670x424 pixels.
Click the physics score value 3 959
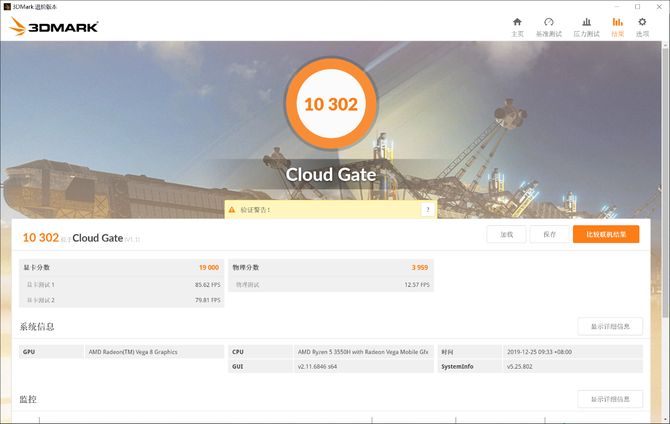click(x=420, y=267)
